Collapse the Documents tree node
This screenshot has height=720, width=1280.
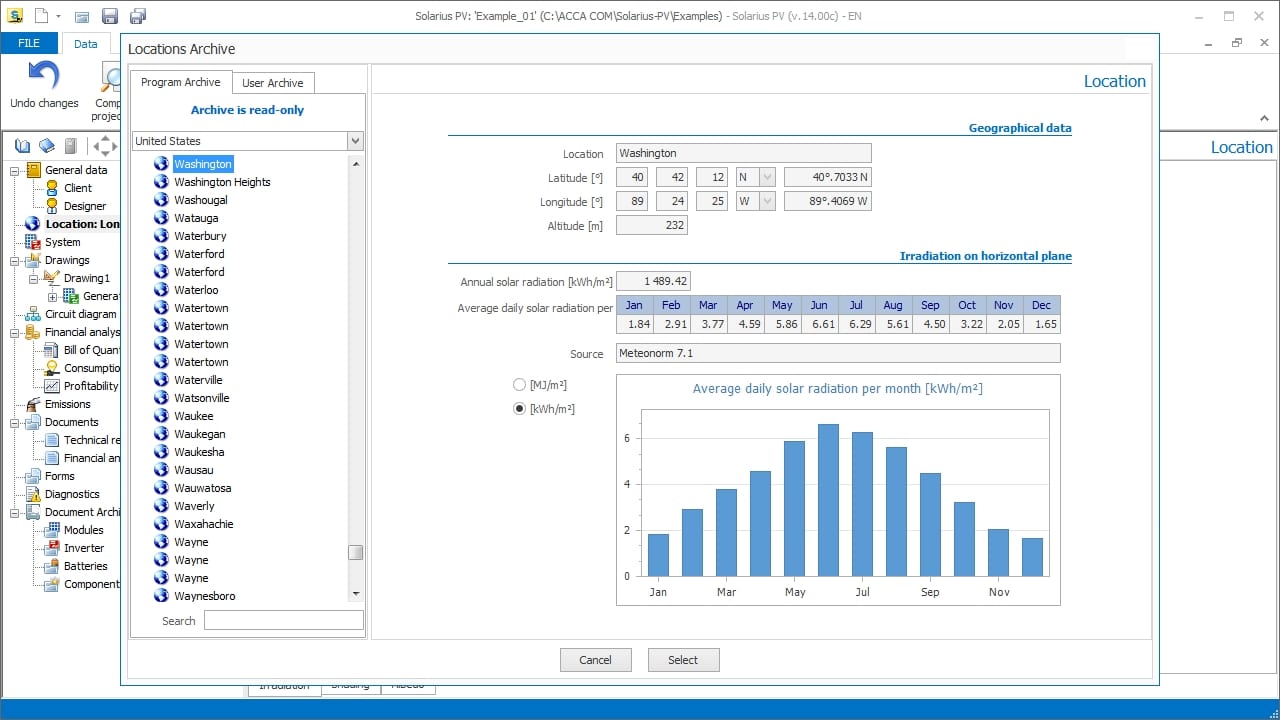16,422
